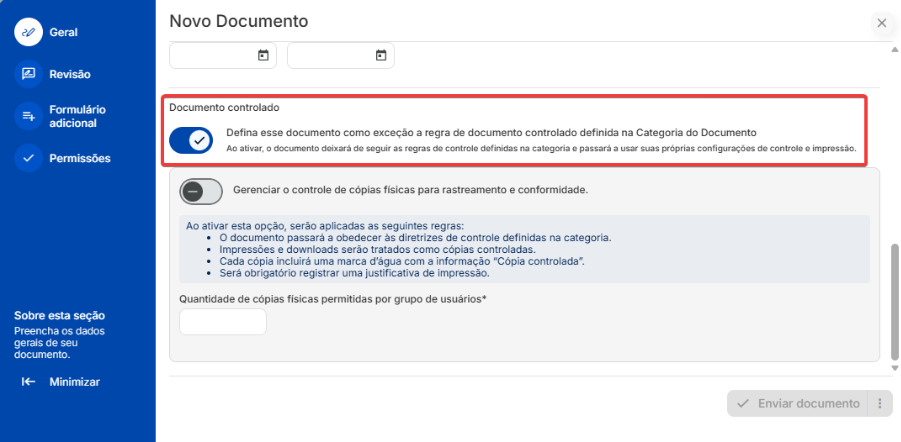Click the Minimizar sidebar label
The width and height of the screenshot is (901, 442).
coord(74,382)
